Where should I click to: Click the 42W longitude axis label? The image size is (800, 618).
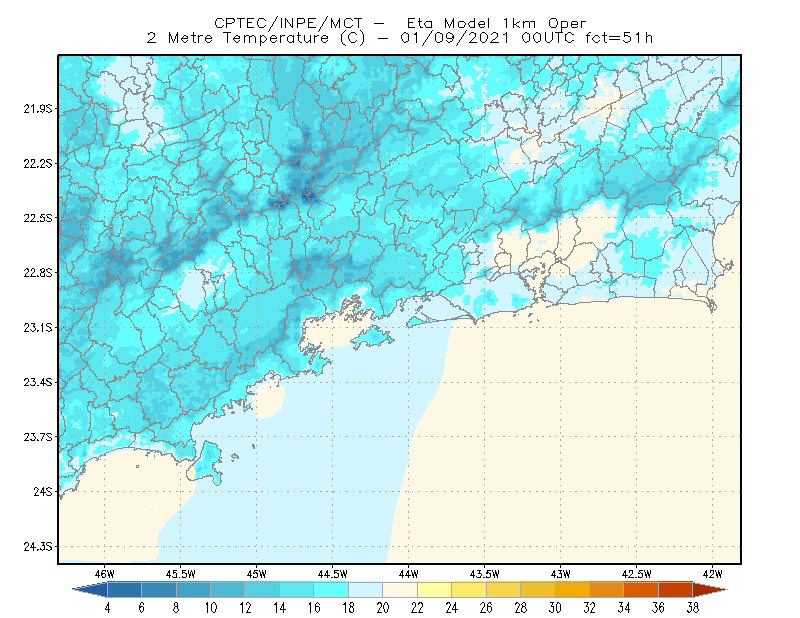(712, 574)
